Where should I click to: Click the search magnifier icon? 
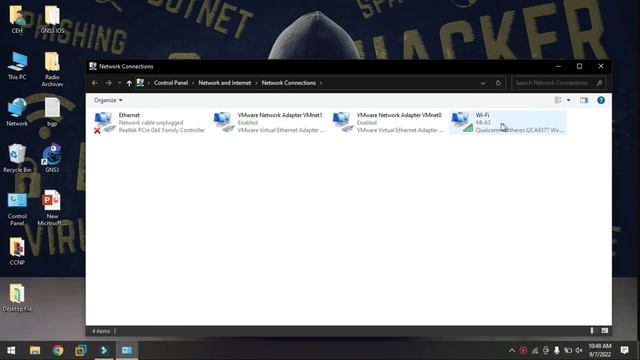coord(599,83)
